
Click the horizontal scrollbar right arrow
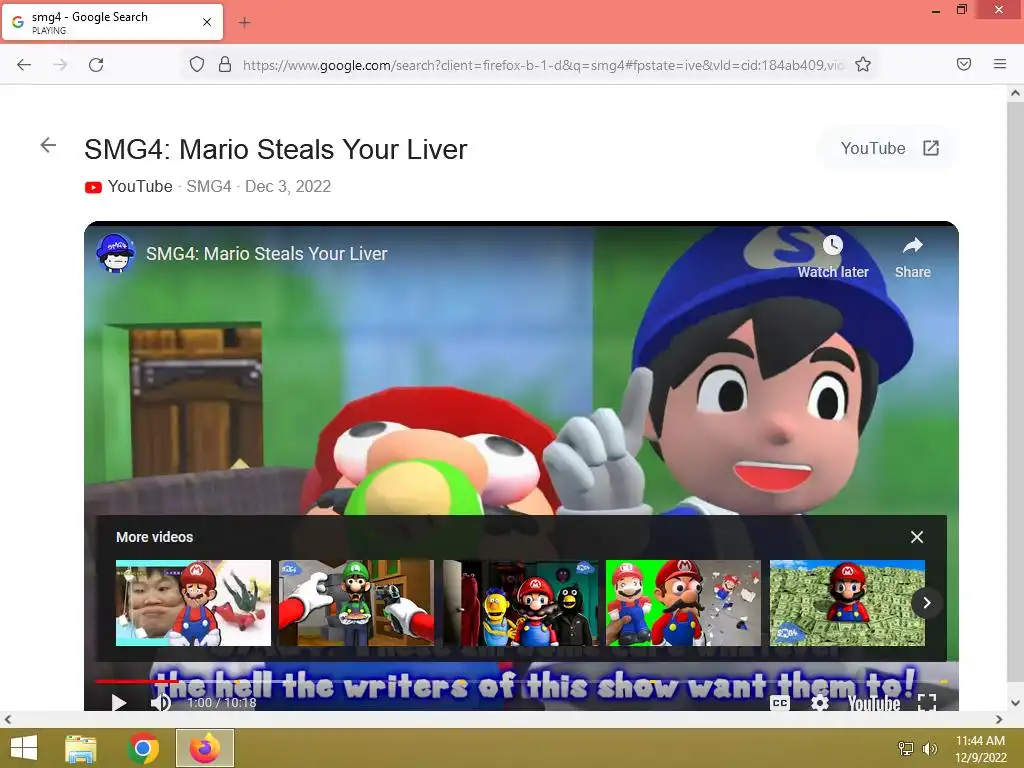pyautogui.click(x=999, y=719)
